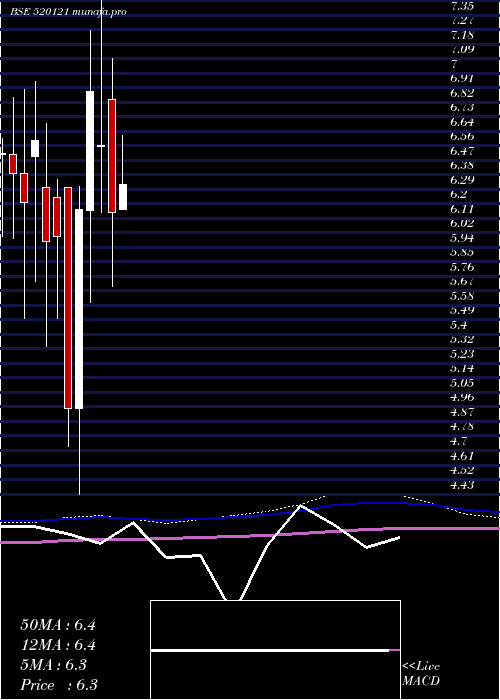Screen dimensions: 500x700
Task: Click the 6.29 price axis label
Action: click(462, 180)
